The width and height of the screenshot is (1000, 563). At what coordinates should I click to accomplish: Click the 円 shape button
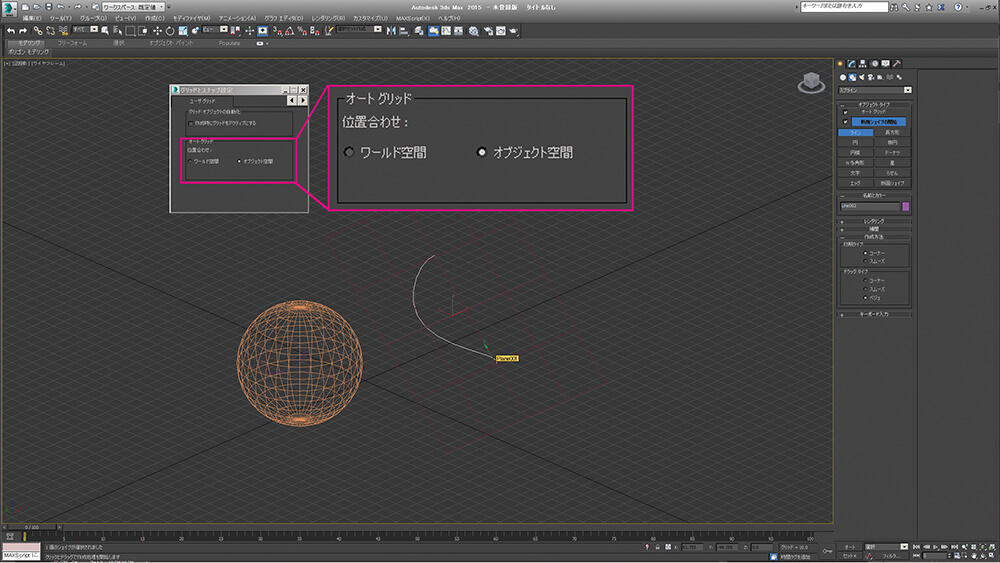[855, 143]
